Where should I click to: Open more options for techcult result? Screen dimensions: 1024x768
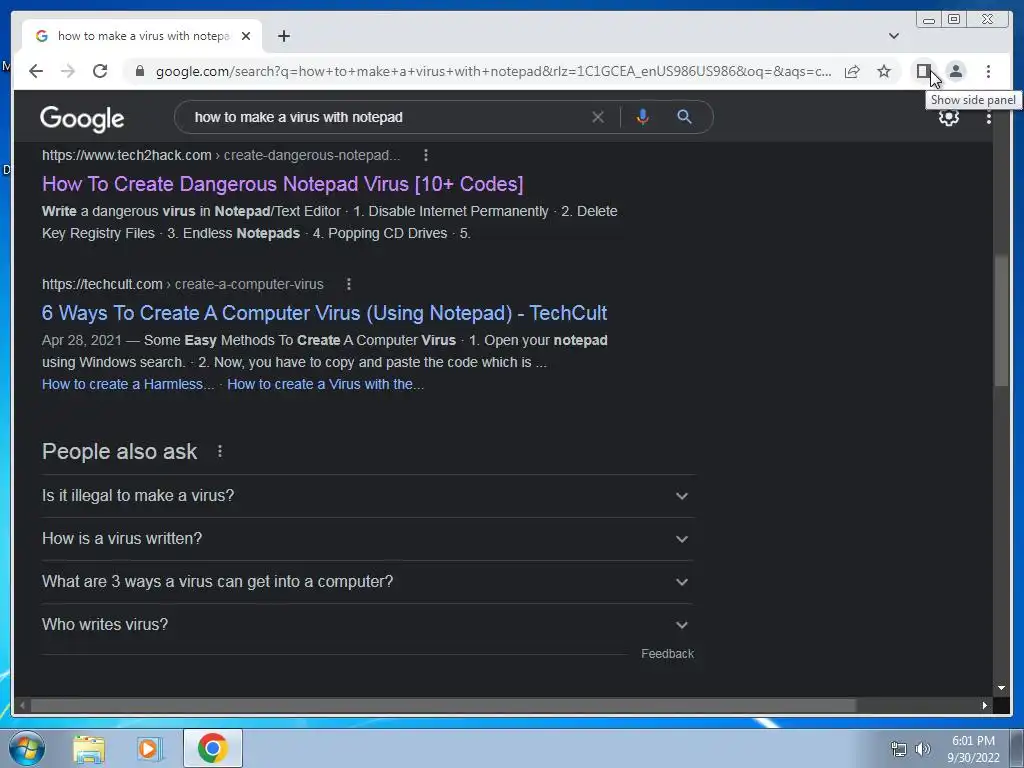click(349, 284)
